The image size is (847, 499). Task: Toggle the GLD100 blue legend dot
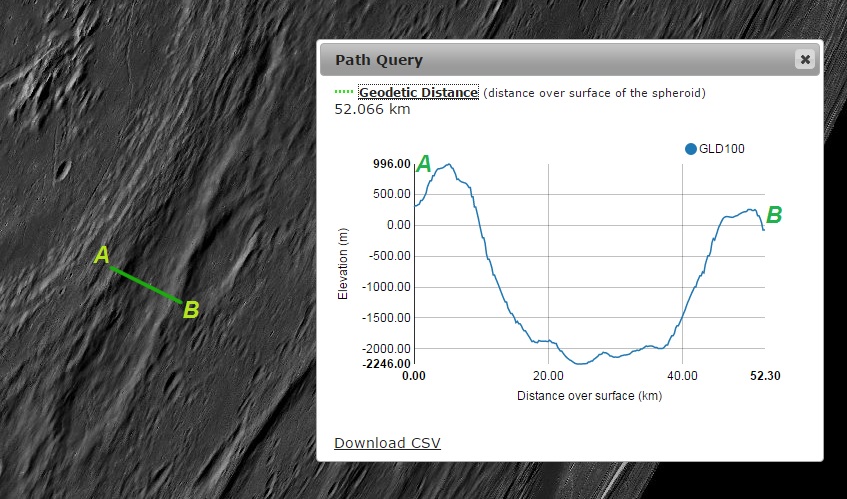(x=690, y=149)
